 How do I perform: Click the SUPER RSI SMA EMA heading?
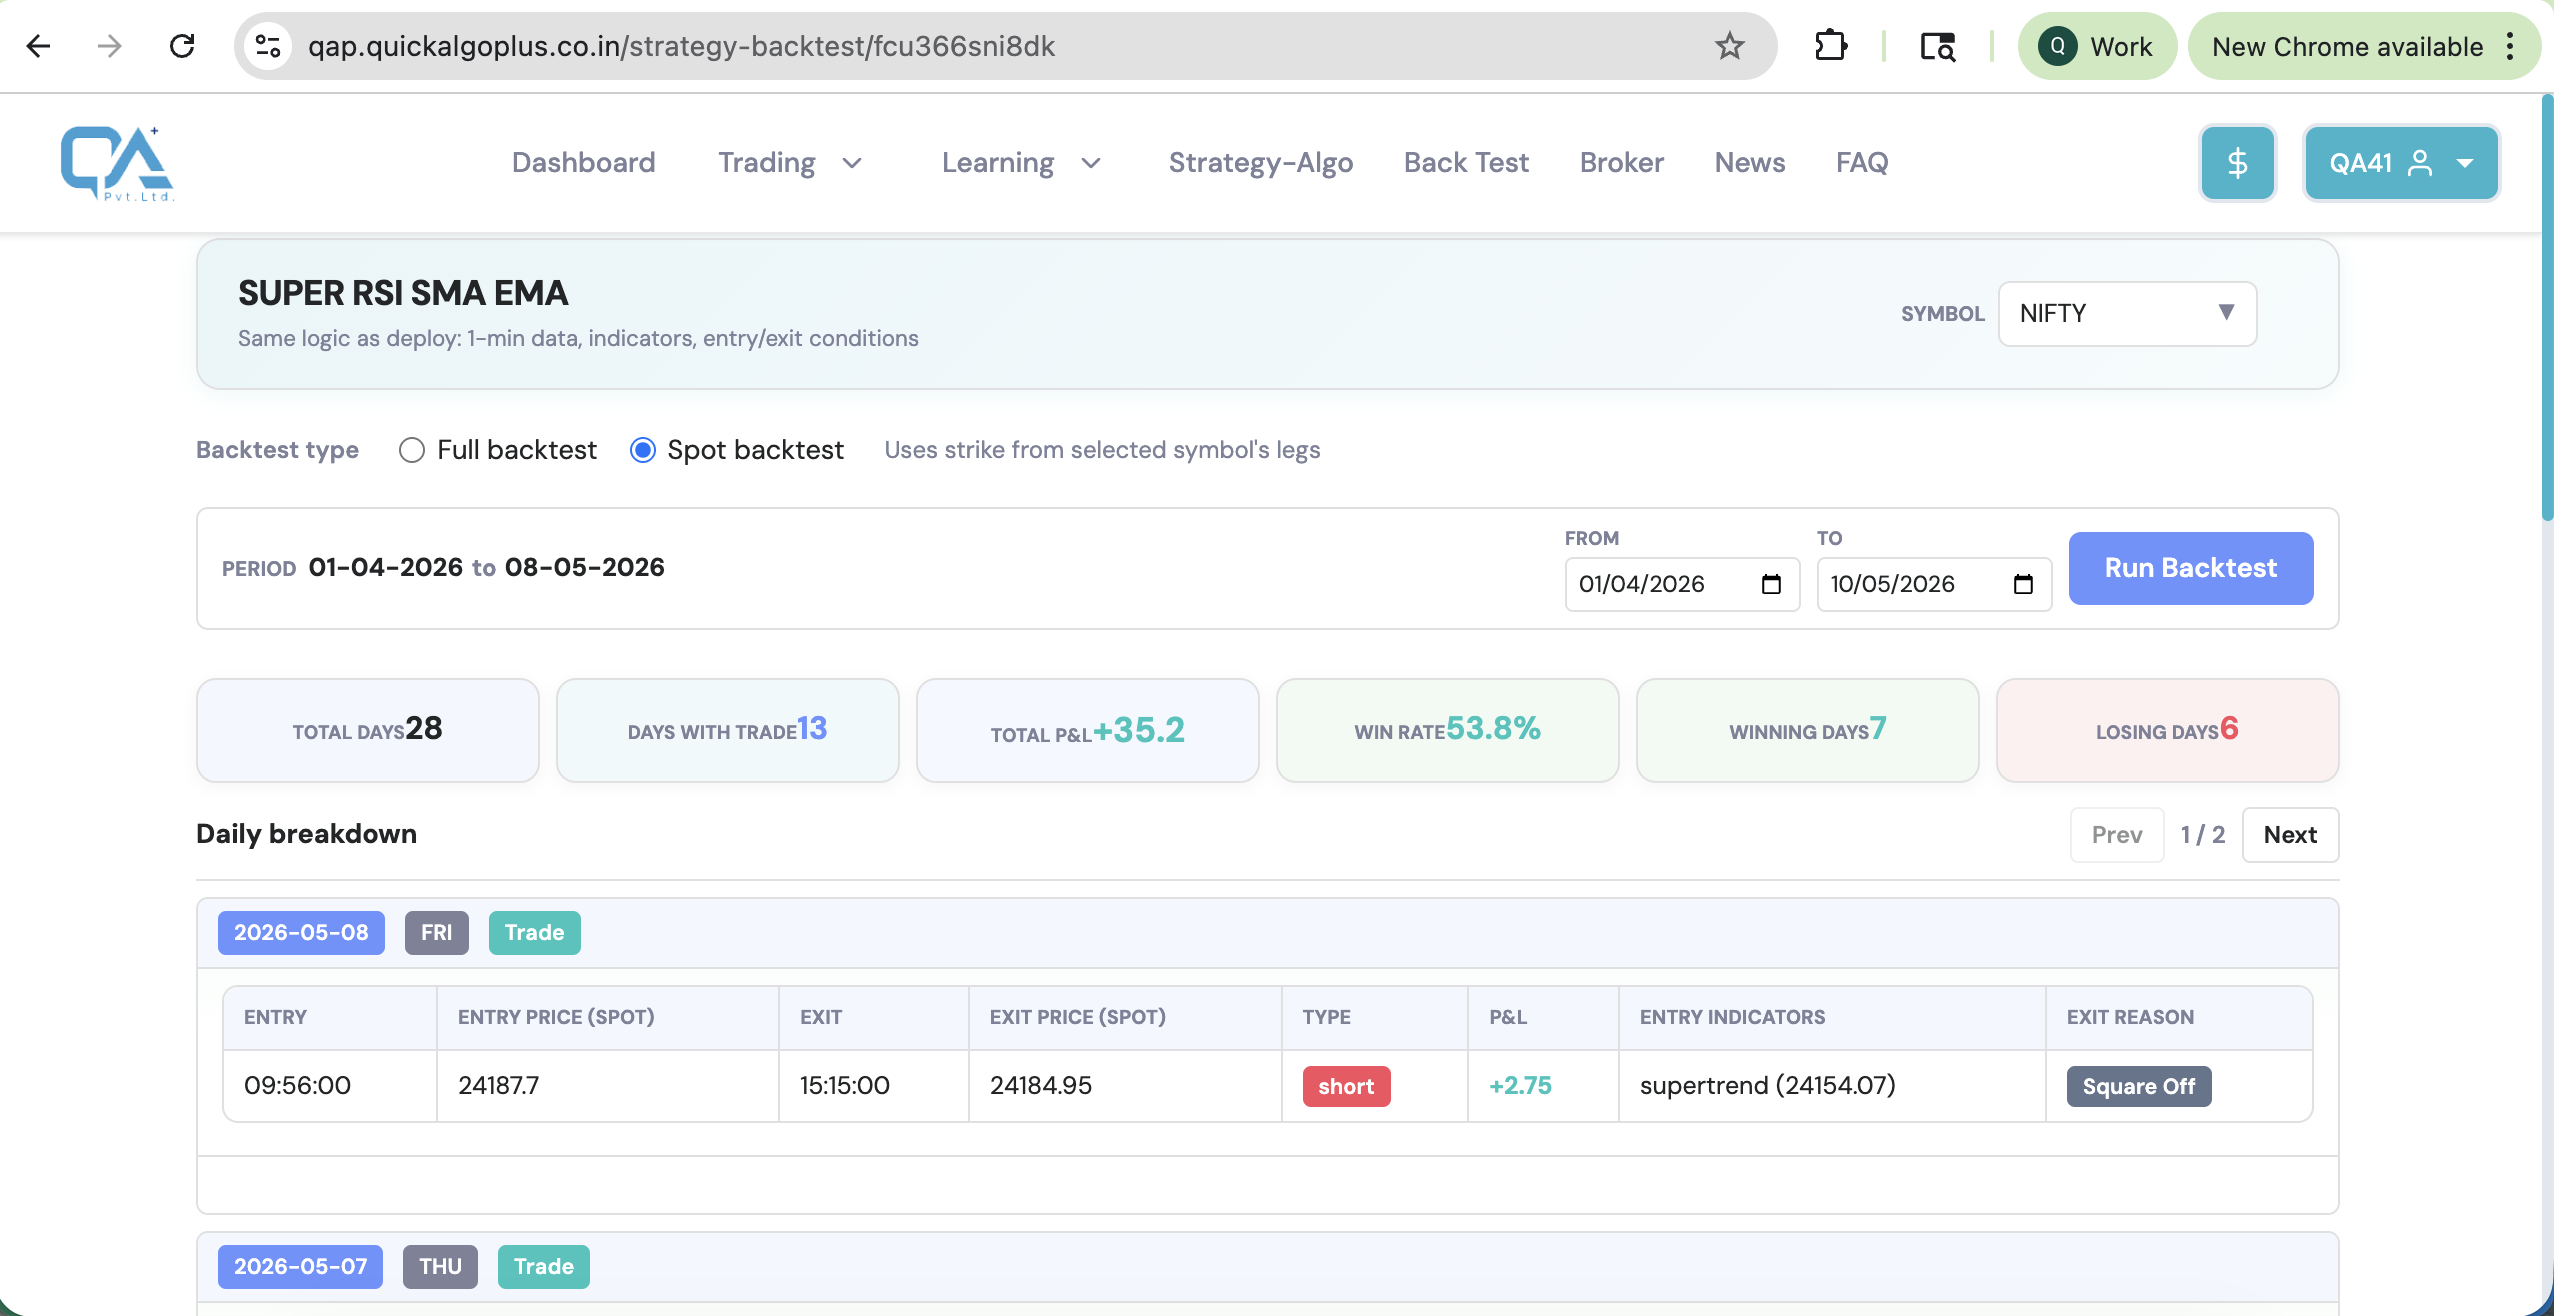tap(402, 293)
